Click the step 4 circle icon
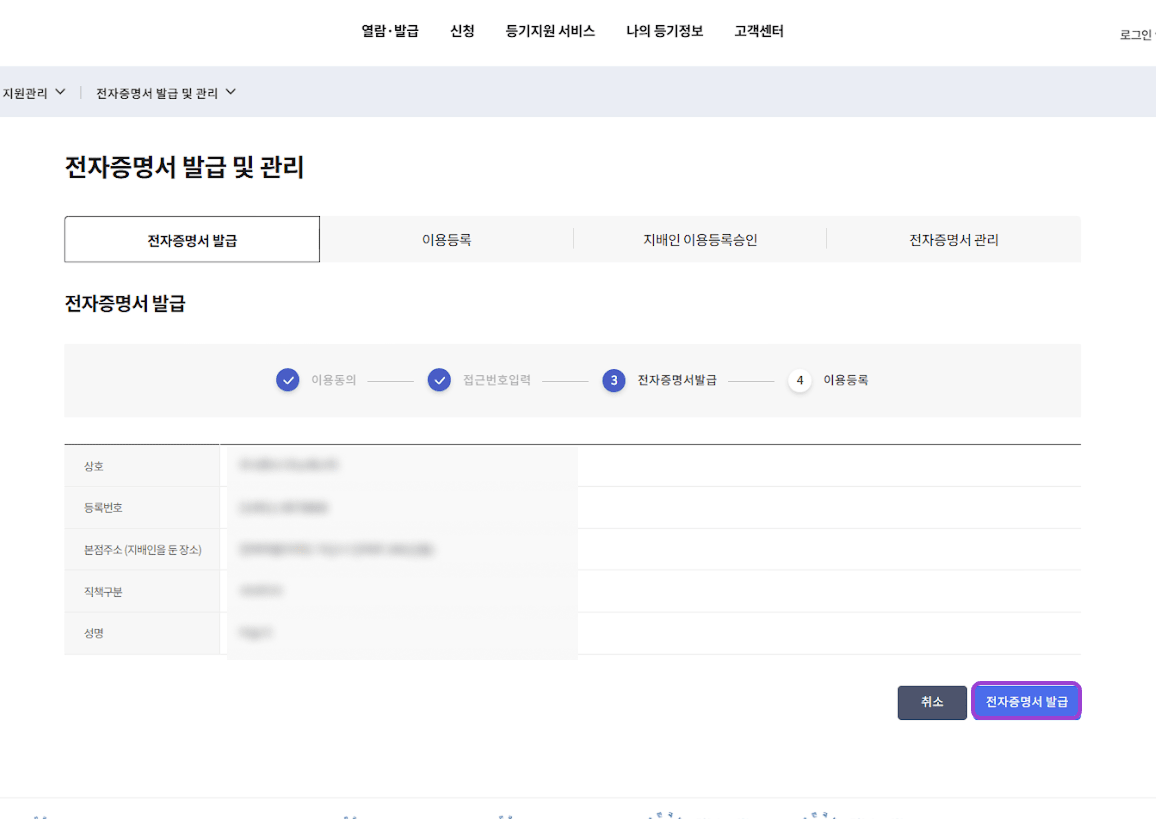Screen dimensions: 1156x819 [800, 380]
